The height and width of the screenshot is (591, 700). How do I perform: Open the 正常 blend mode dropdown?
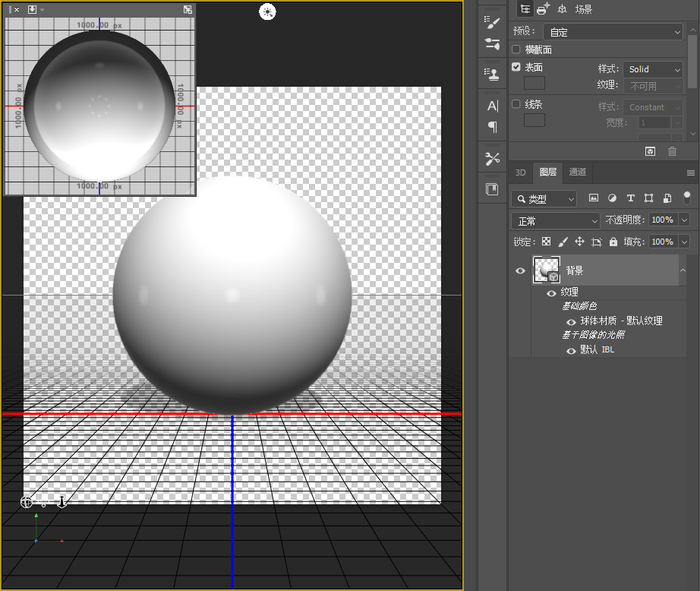coord(555,220)
